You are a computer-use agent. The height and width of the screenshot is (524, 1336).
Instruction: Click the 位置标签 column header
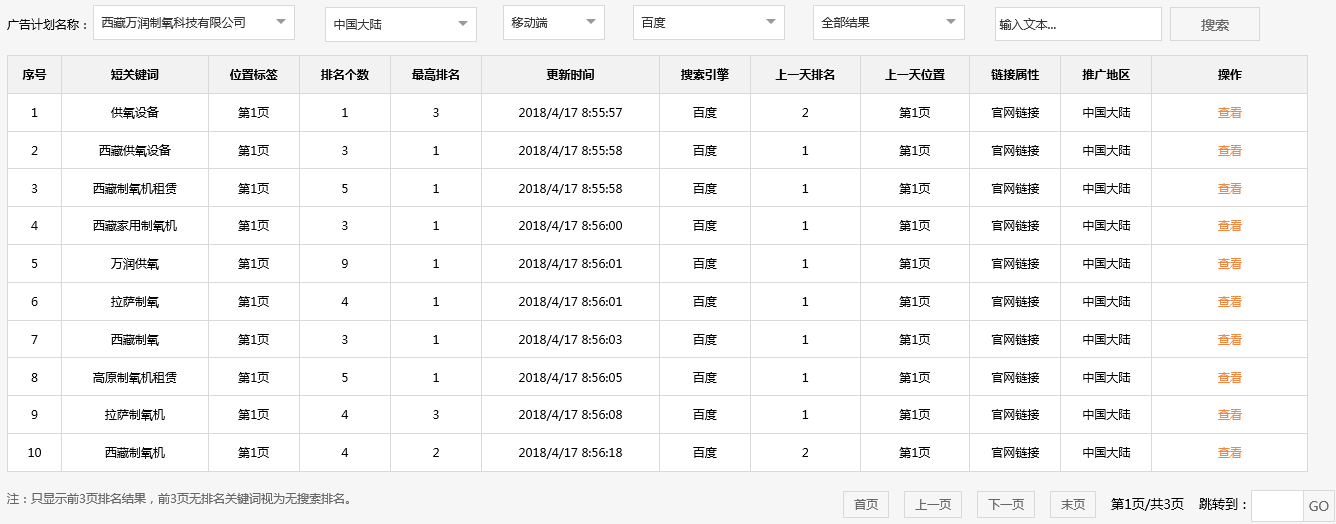tap(254, 75)
